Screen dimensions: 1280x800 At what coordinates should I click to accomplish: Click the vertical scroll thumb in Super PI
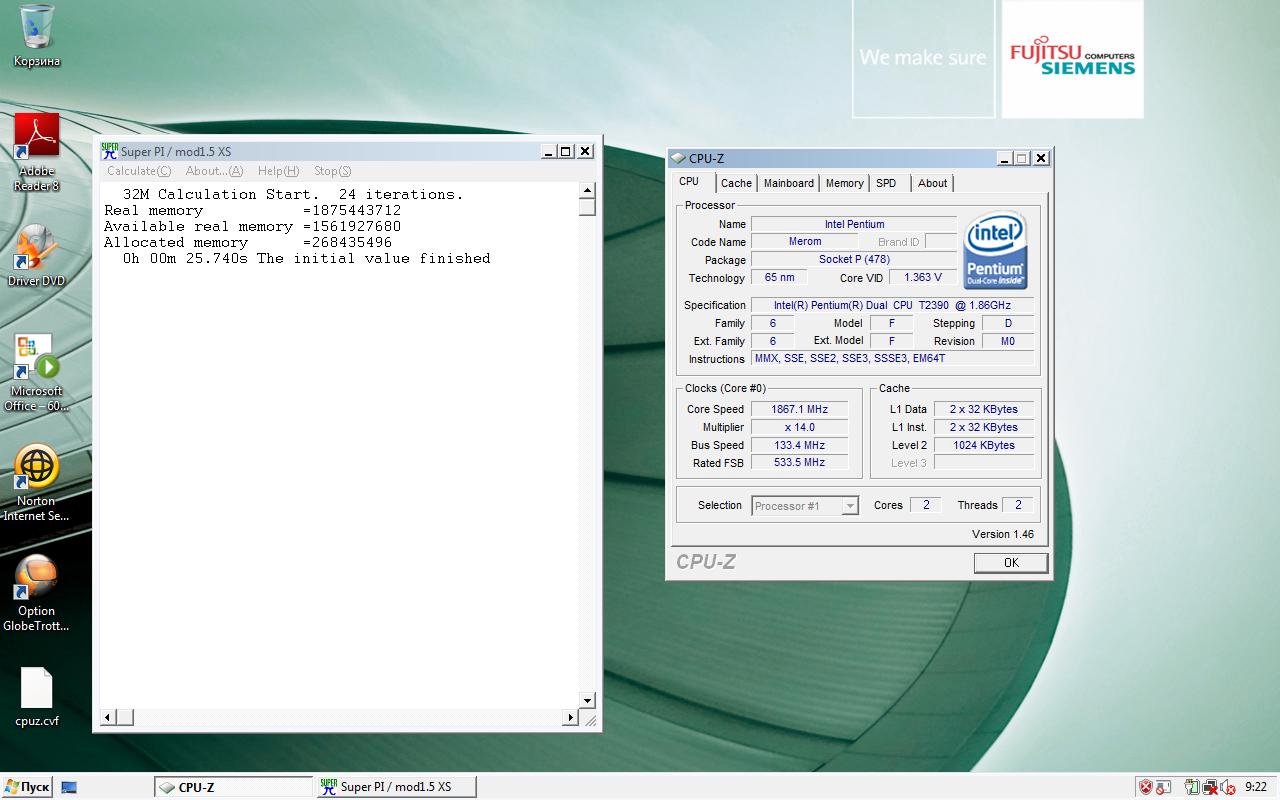click(587, 207)
